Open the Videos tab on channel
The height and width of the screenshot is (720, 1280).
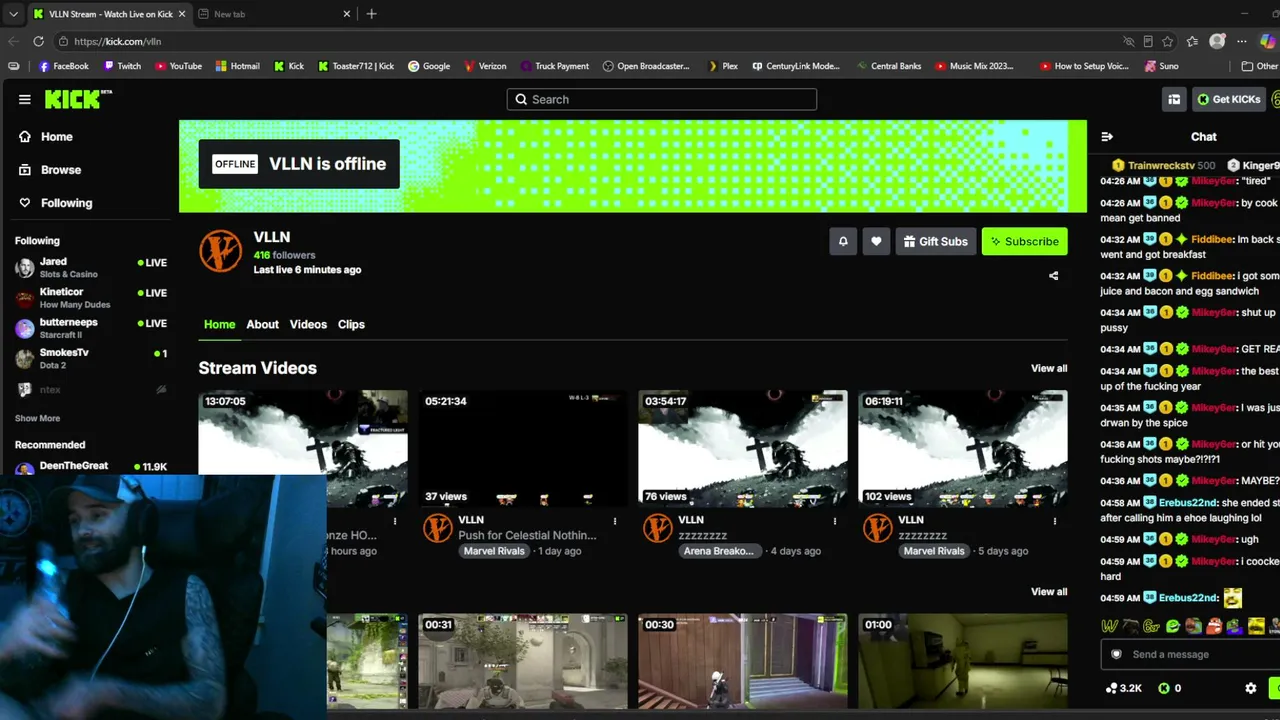coord(308,324)
